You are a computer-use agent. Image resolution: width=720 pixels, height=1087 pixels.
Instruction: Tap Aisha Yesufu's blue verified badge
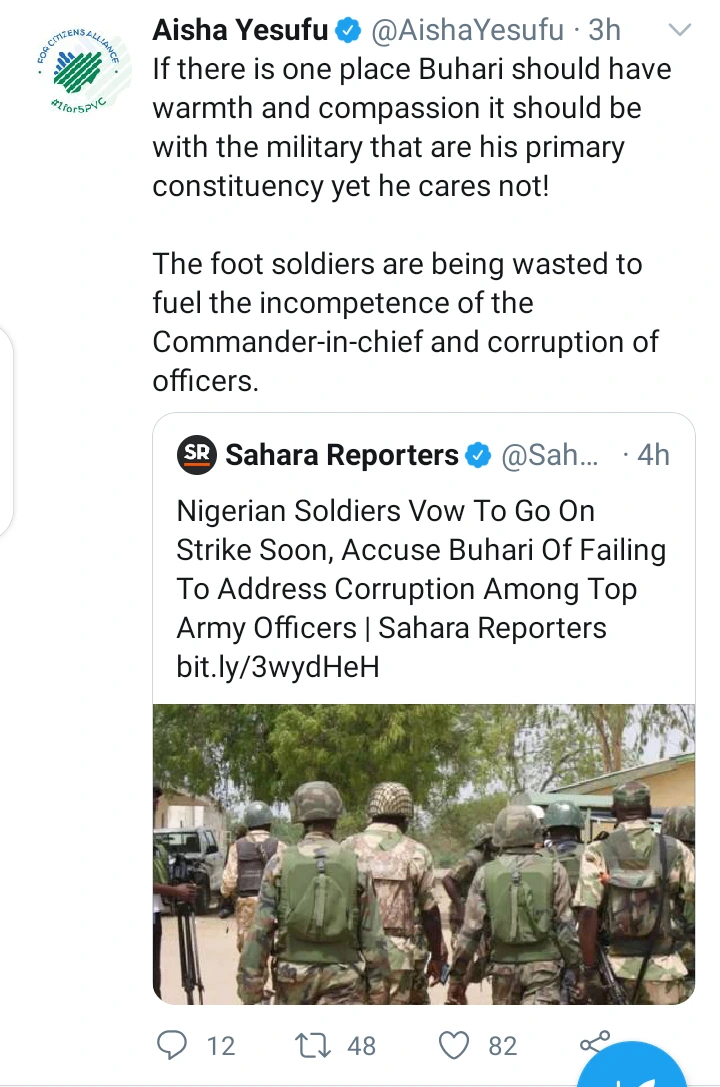pyautogui.click(x=349, y=31)
